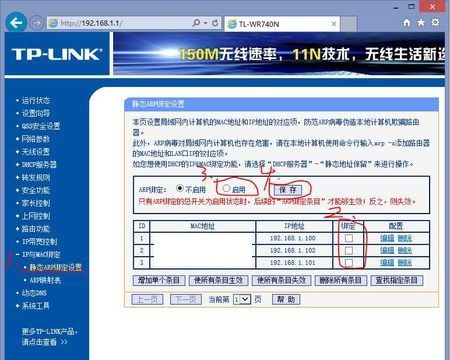Check the bind box for 192.168.1.100

[349, 238]
